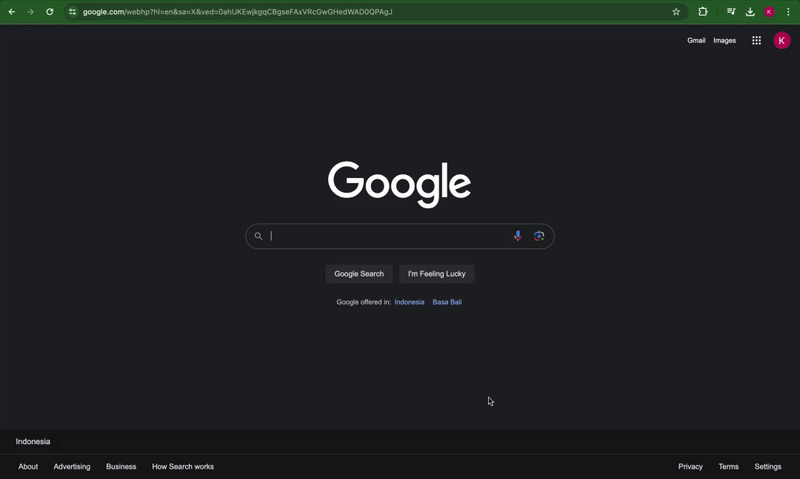
Task: Click the Indonesia region text in footer
Action: (x=33, y=441)
